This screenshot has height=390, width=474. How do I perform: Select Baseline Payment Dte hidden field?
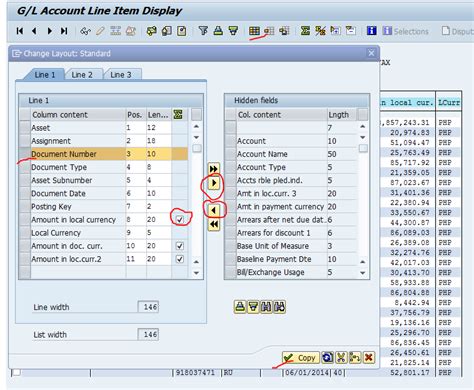pyautogui.click(x=291, y=259)
